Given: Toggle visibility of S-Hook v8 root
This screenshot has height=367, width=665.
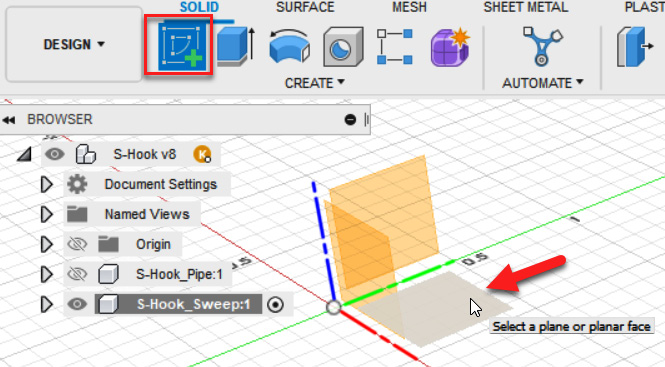Looking at the screenshot, I should click(55, 154).
